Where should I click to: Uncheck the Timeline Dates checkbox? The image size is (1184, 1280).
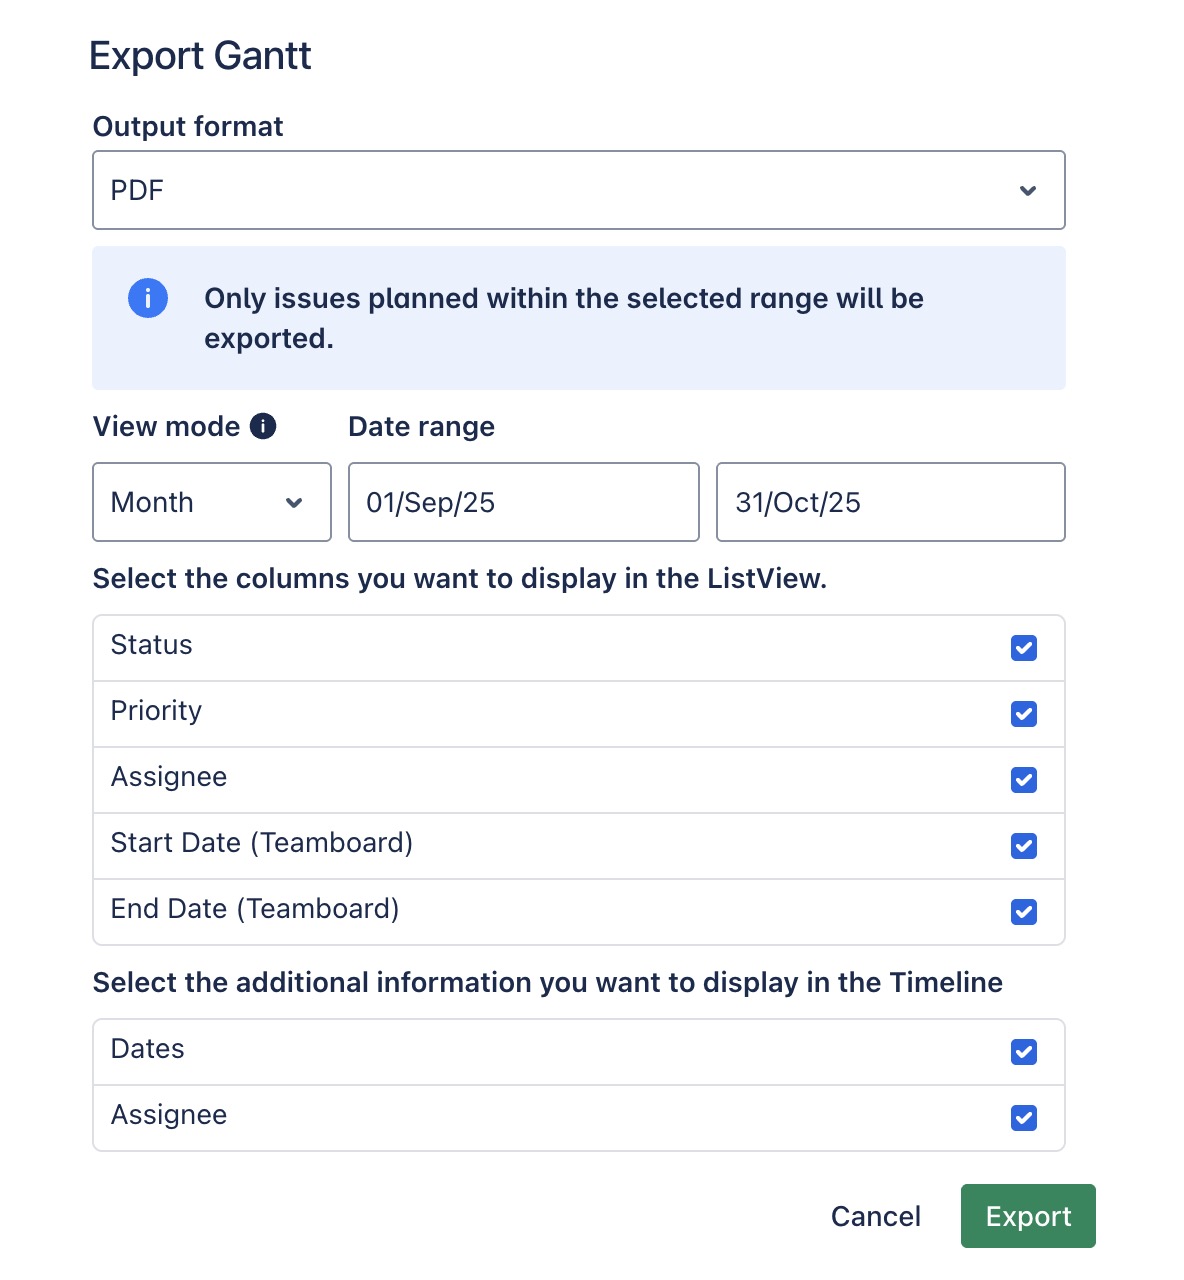[1023, 1052]
